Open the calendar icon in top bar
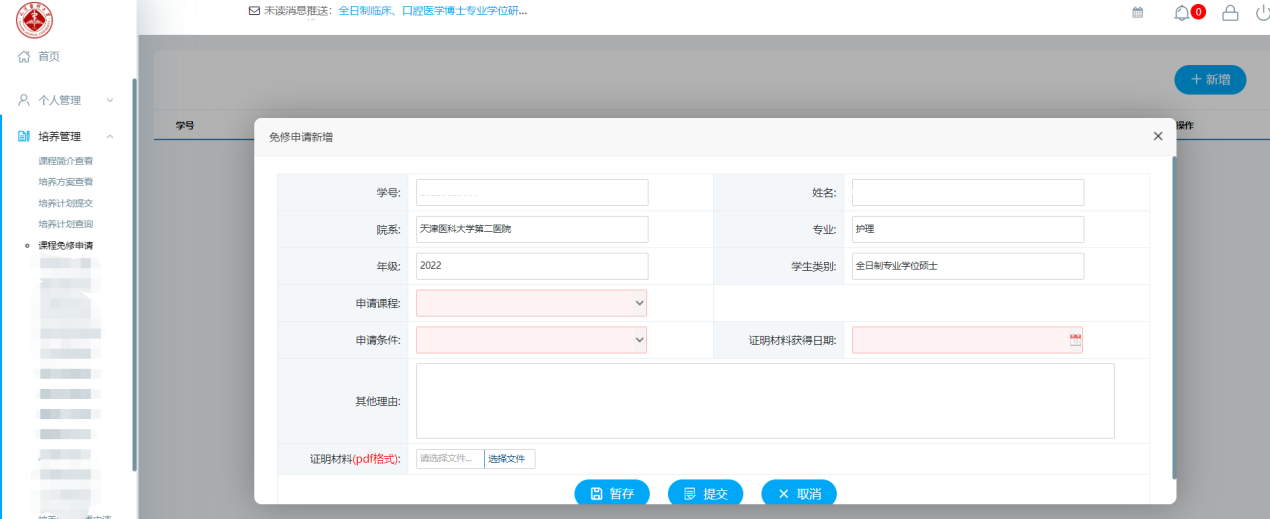The height and width of the screenshot is (519, 1270). (x=1137, y=13)
